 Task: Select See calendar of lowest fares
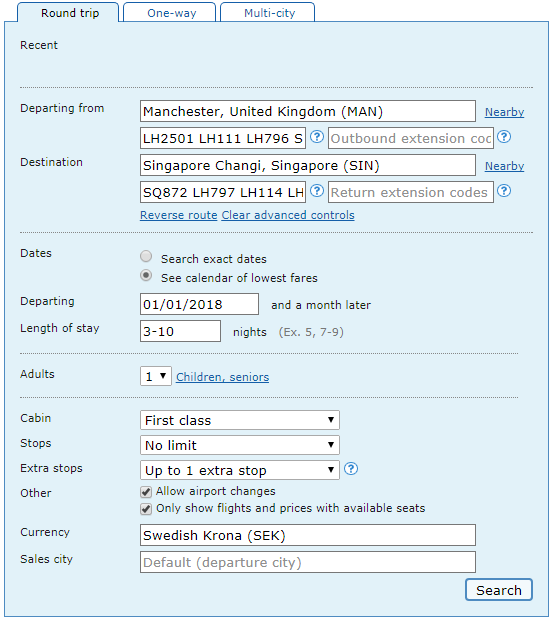[x=146, y=275]
